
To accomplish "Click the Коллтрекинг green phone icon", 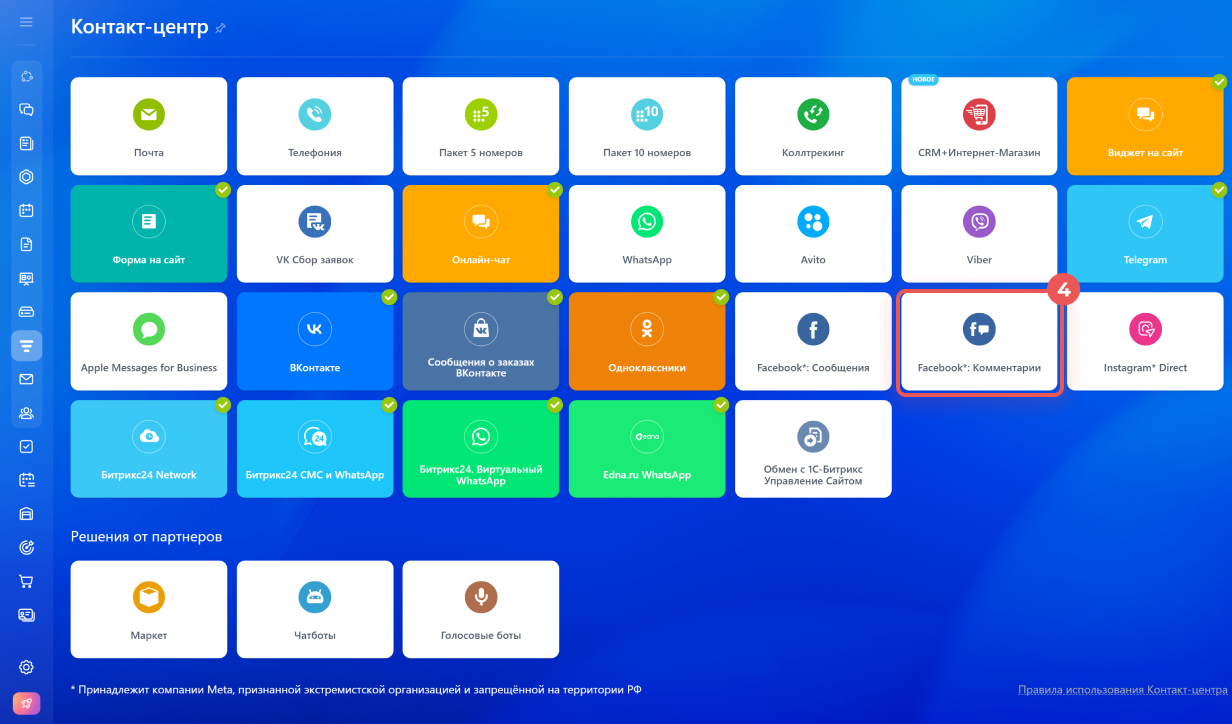I will pyautogui.click(x=813, y=115).
